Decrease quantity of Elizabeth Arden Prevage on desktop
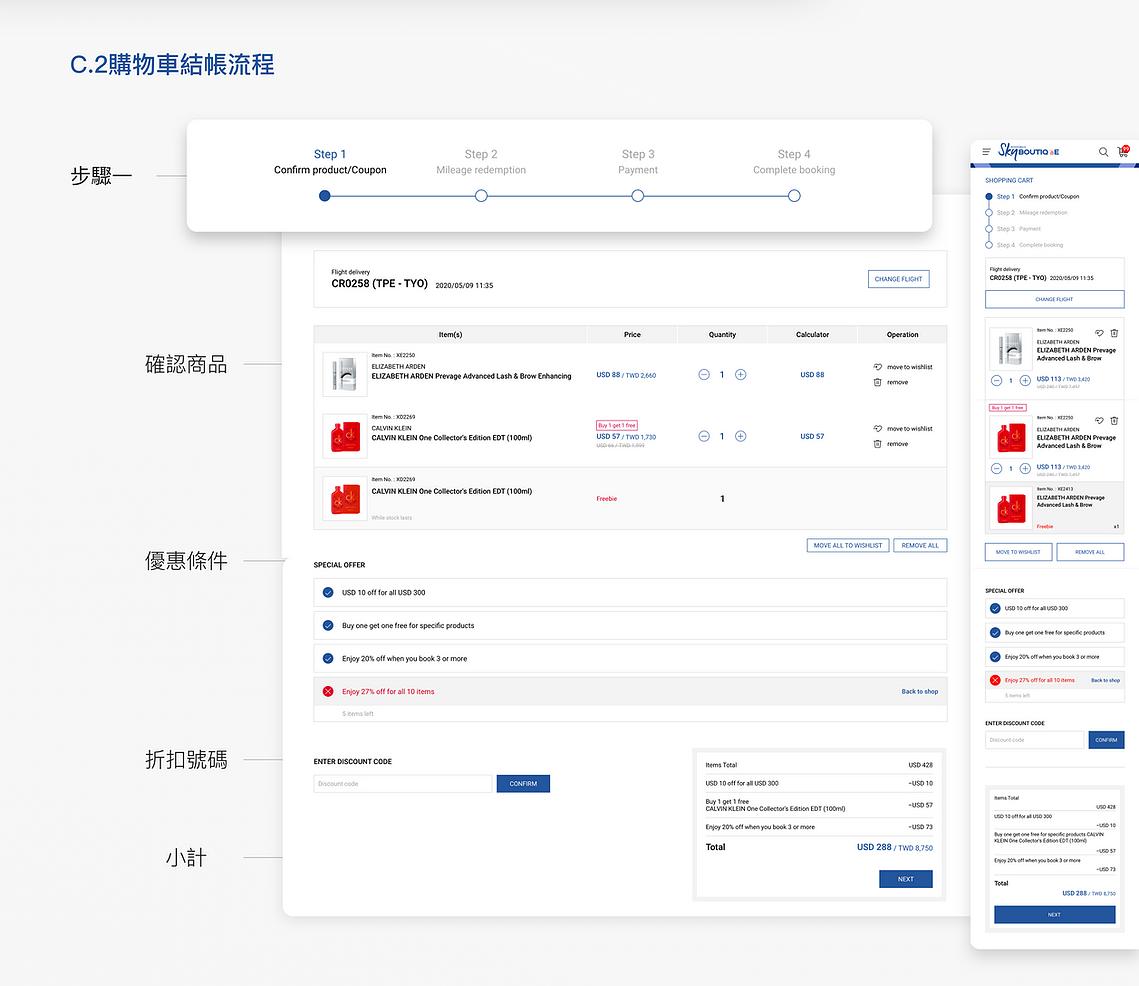 [704, 375]
